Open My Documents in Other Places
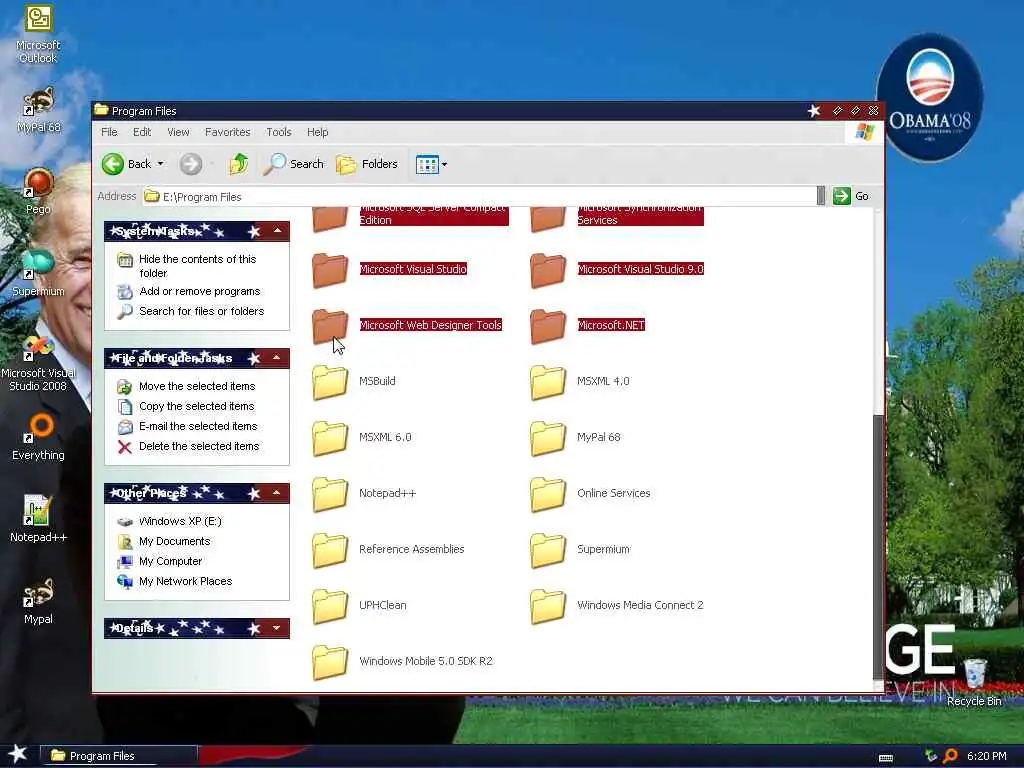Viewport: 1024px width, 768px height. pos(174,541)
